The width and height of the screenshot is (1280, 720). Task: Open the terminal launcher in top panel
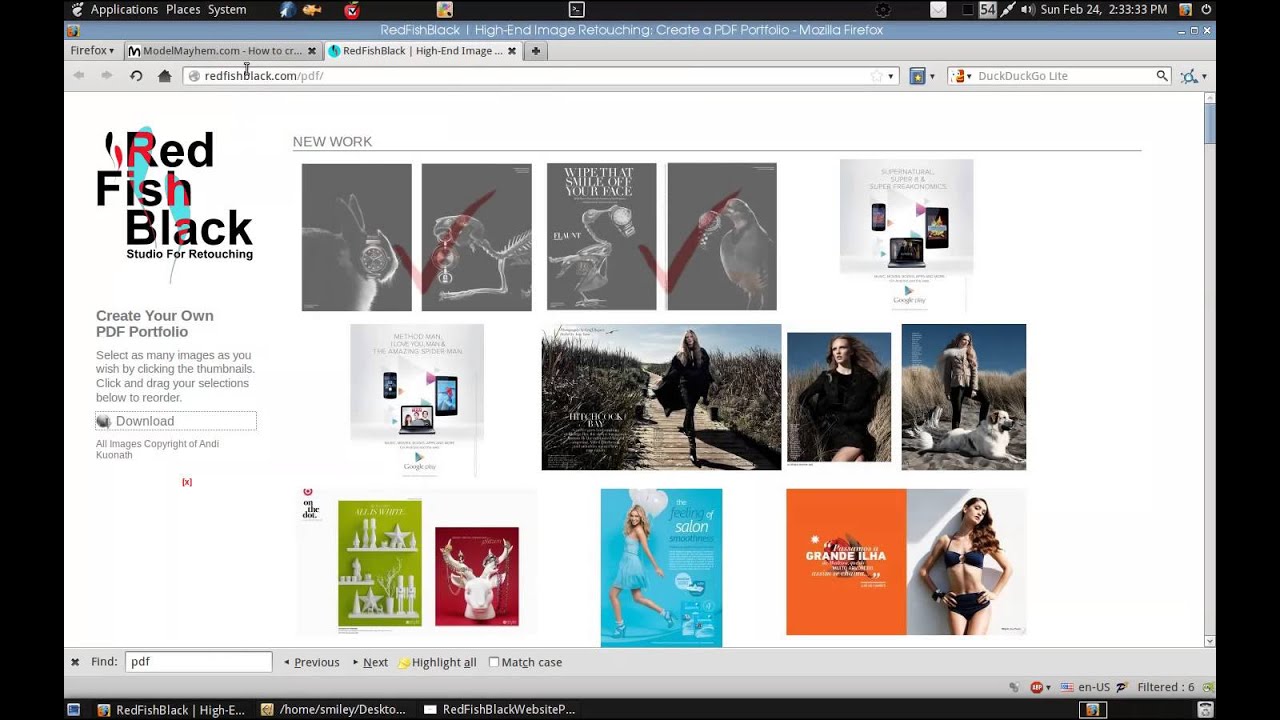(576, 10)
